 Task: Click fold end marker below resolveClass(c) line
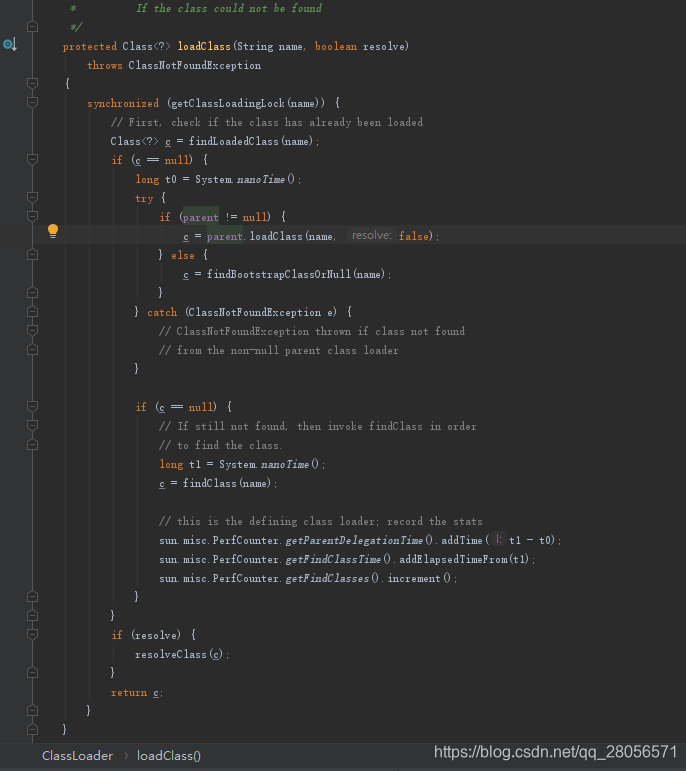click(x=32, y=672)
